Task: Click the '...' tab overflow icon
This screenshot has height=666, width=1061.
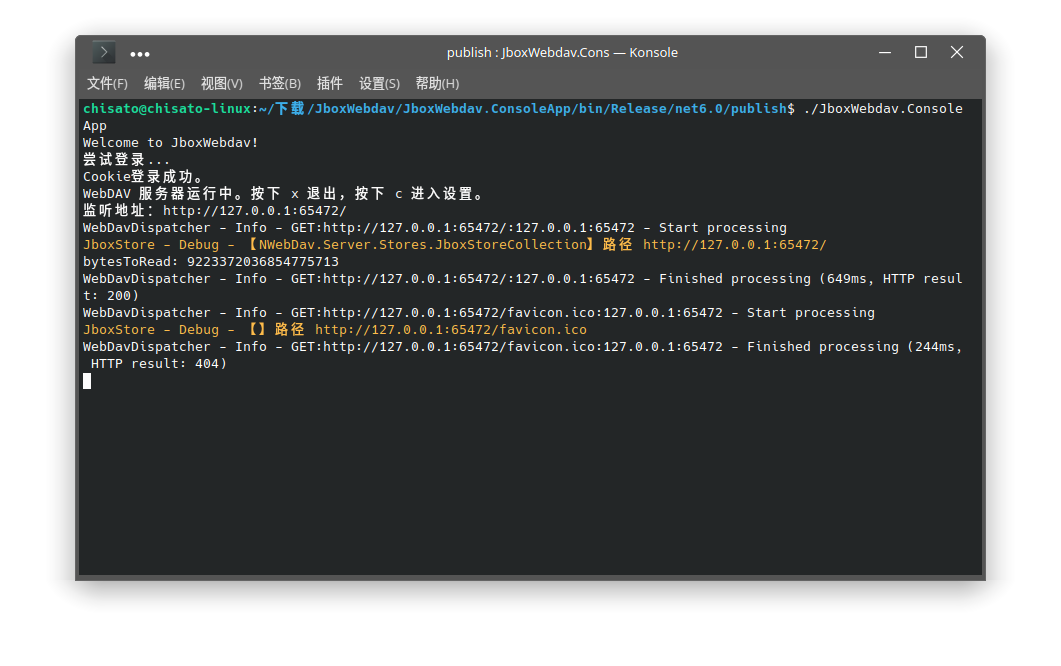Action: pyautogui.click(x=139, y=53)
